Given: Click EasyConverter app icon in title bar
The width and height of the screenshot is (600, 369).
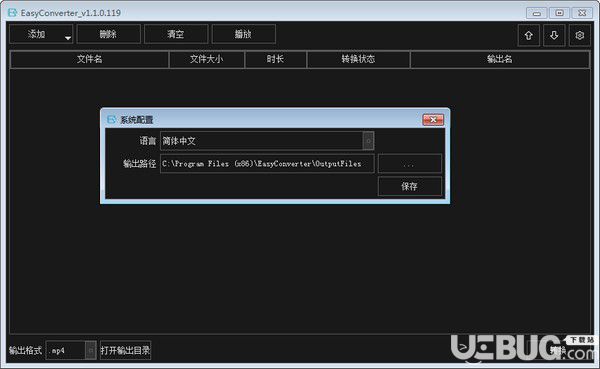Looking at the screenshot, I should click(x=12, y=13).
